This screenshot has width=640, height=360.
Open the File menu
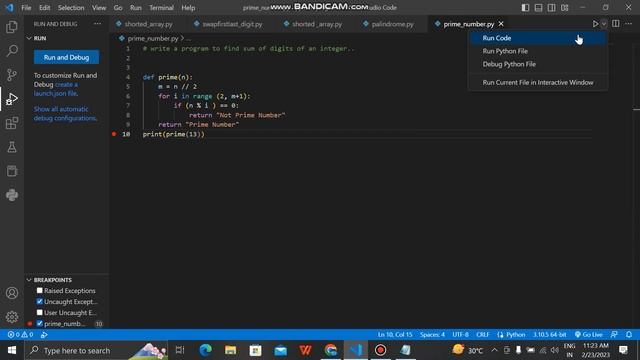[x=26, y=8]
